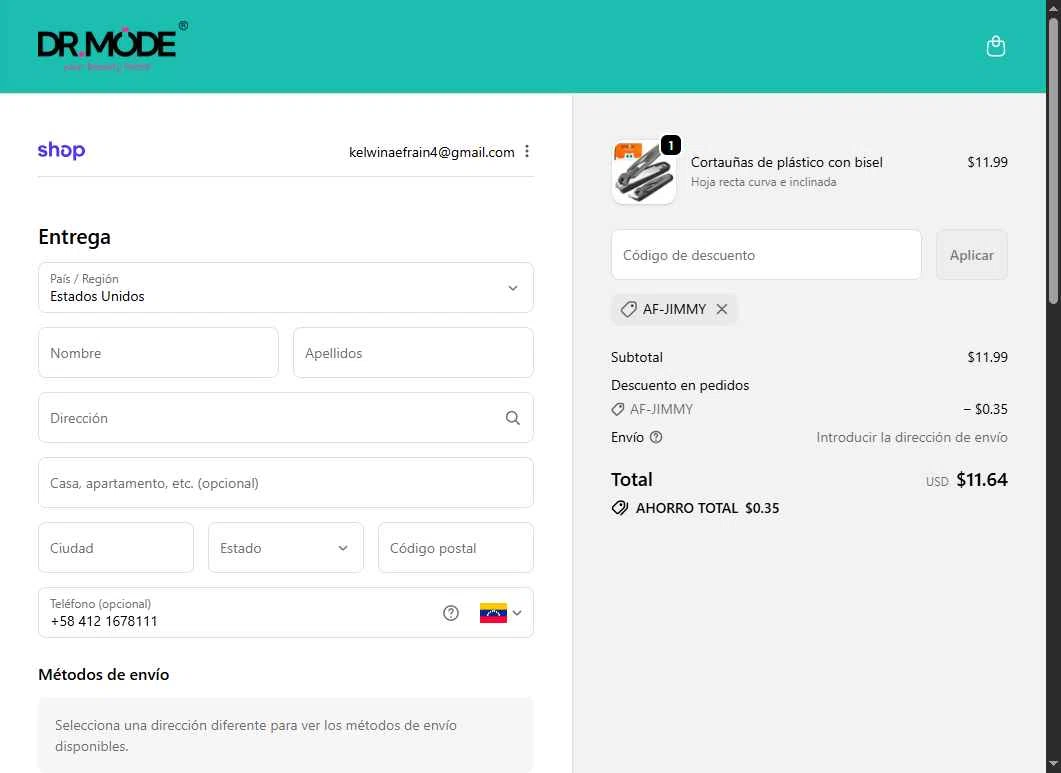The height and width of the screenshot is (773, 1061).
Task: Focus the Dirección address field
Action: (286, 418)
